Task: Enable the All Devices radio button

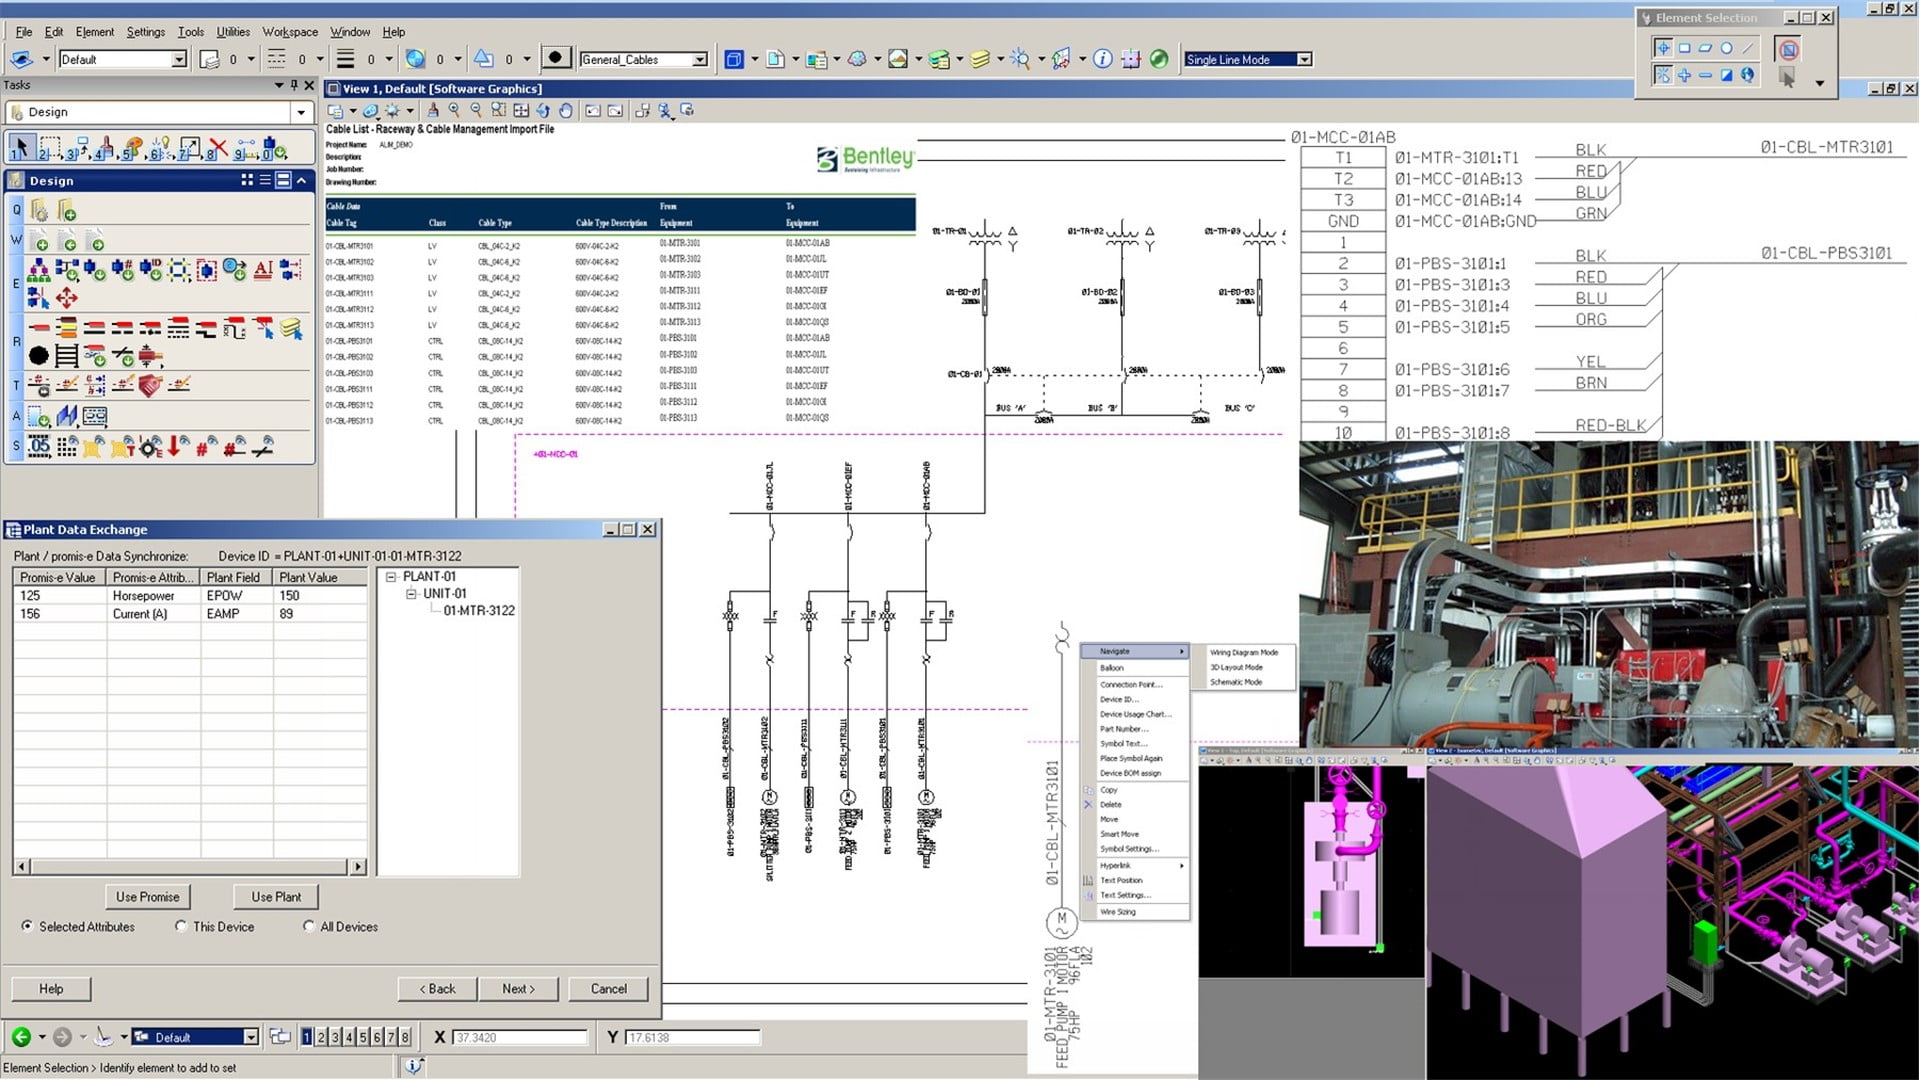Action: click(x=308, y=927)
